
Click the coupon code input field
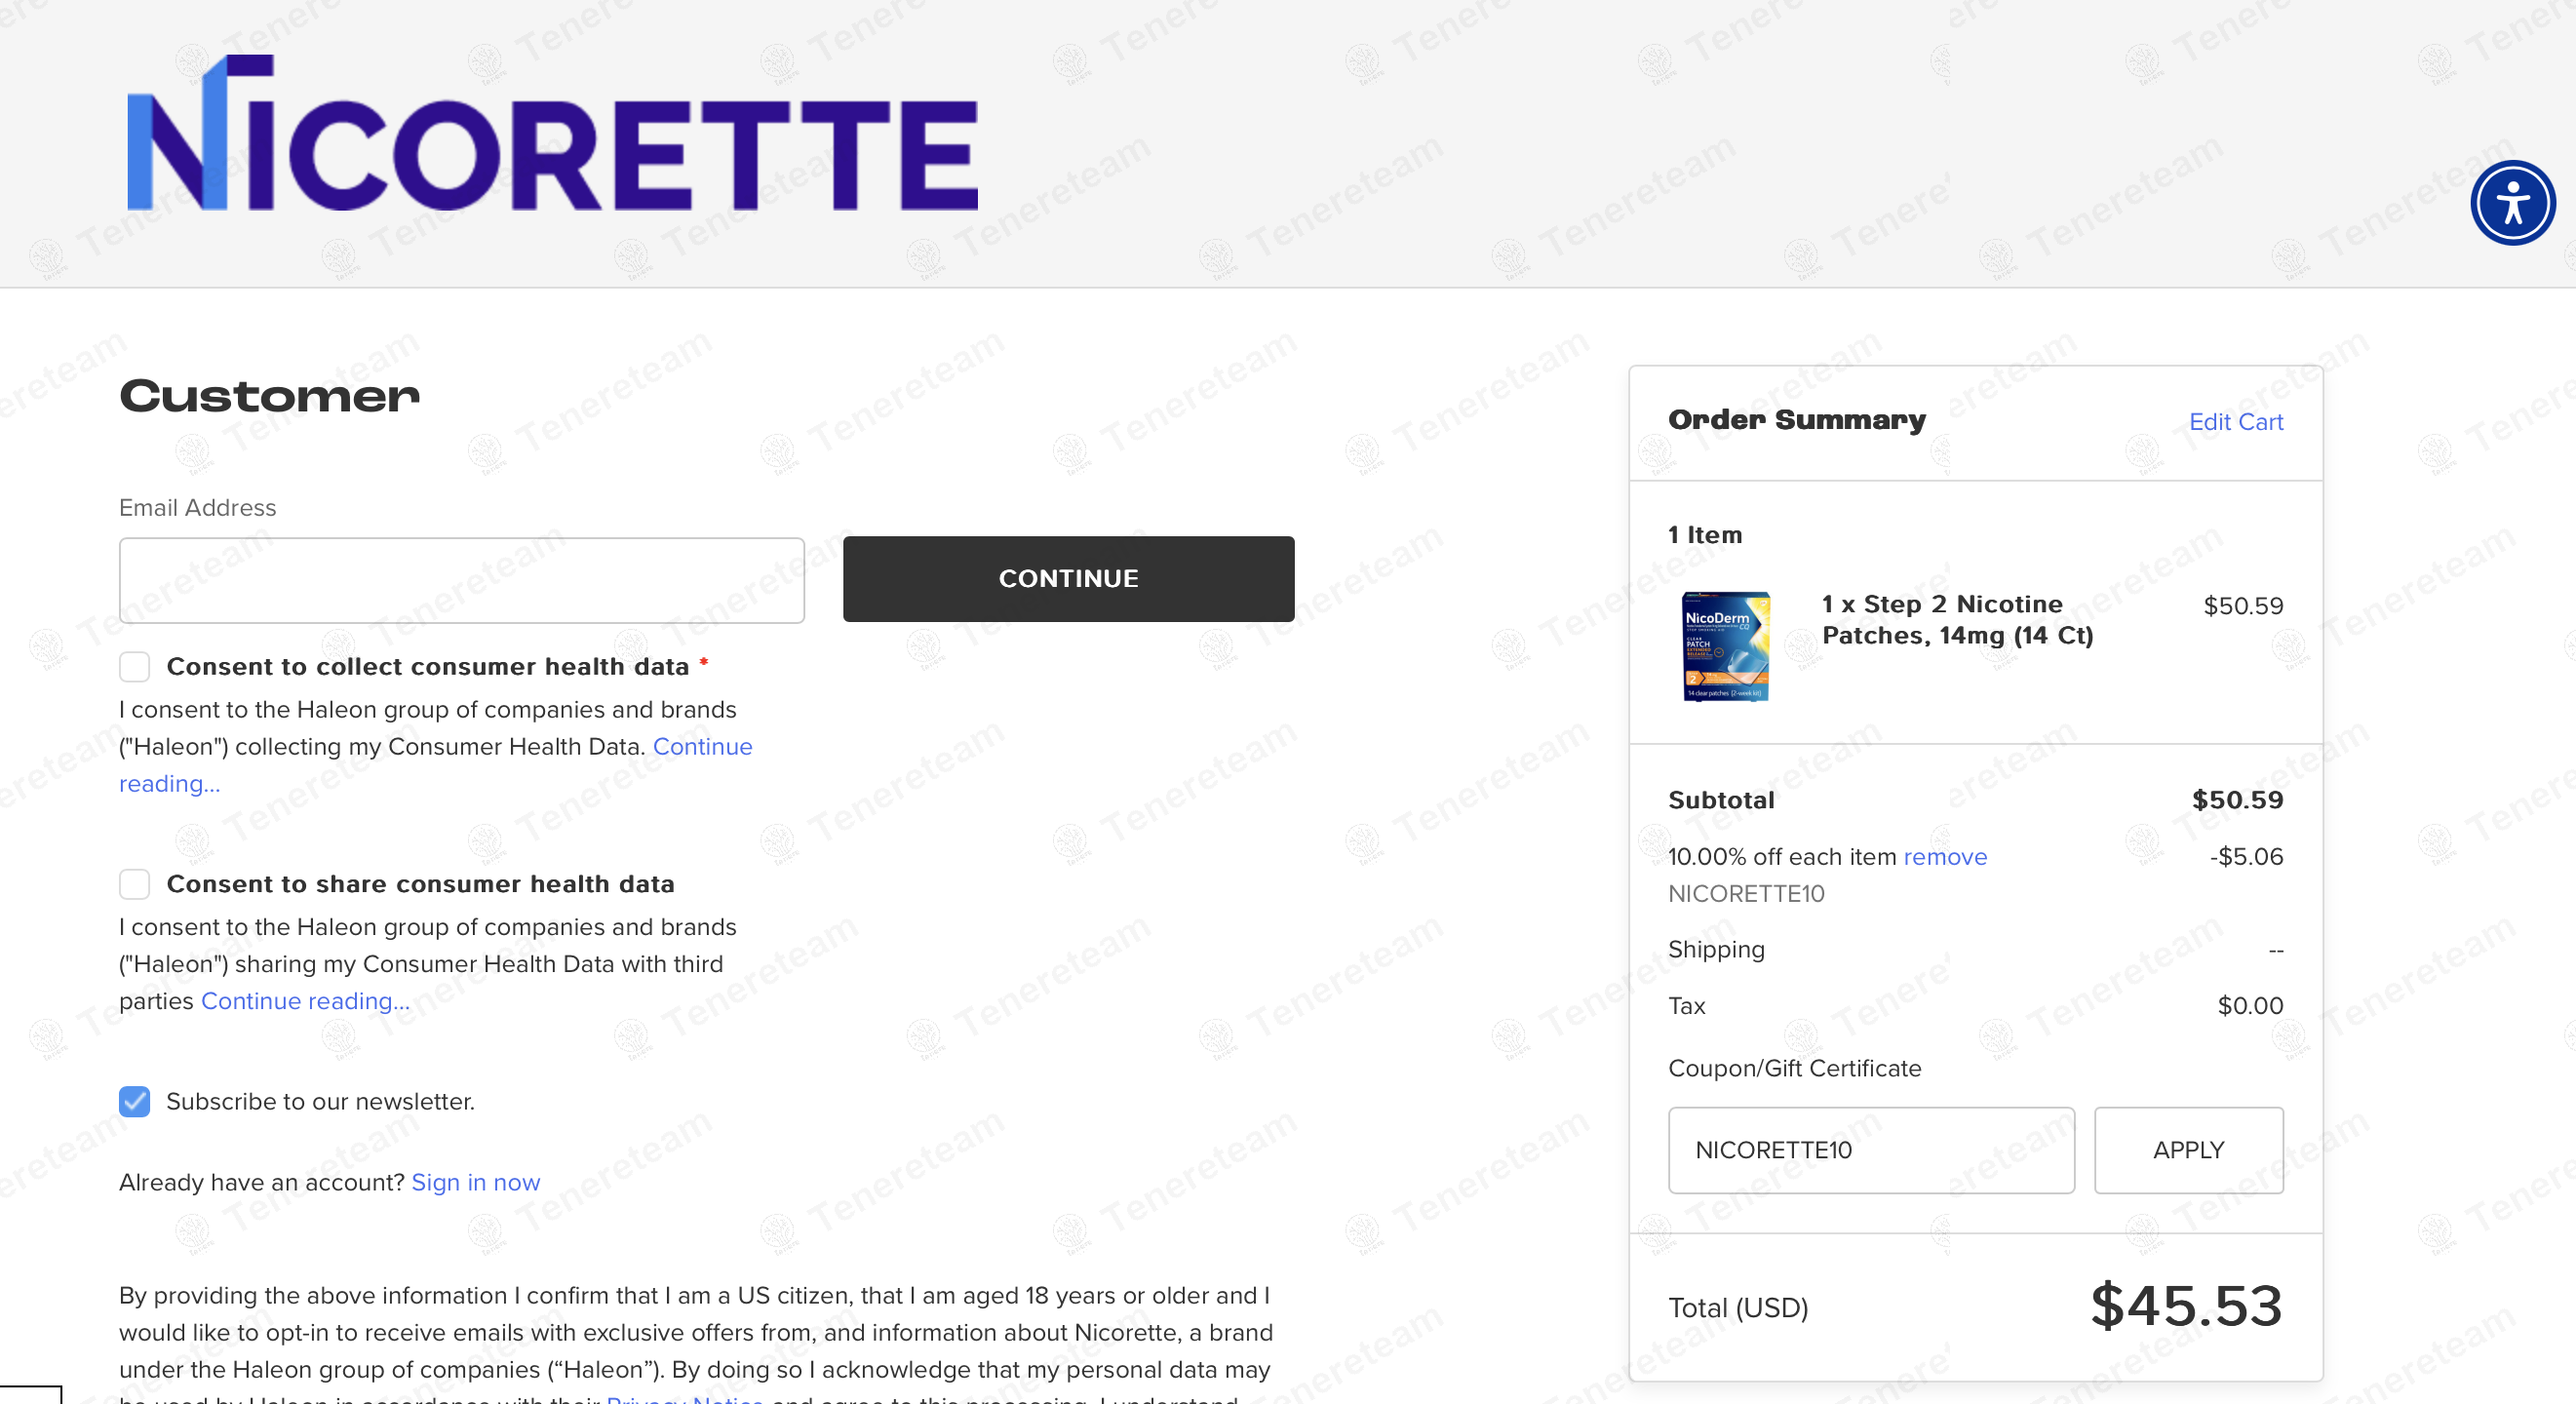[1870, 1150]
